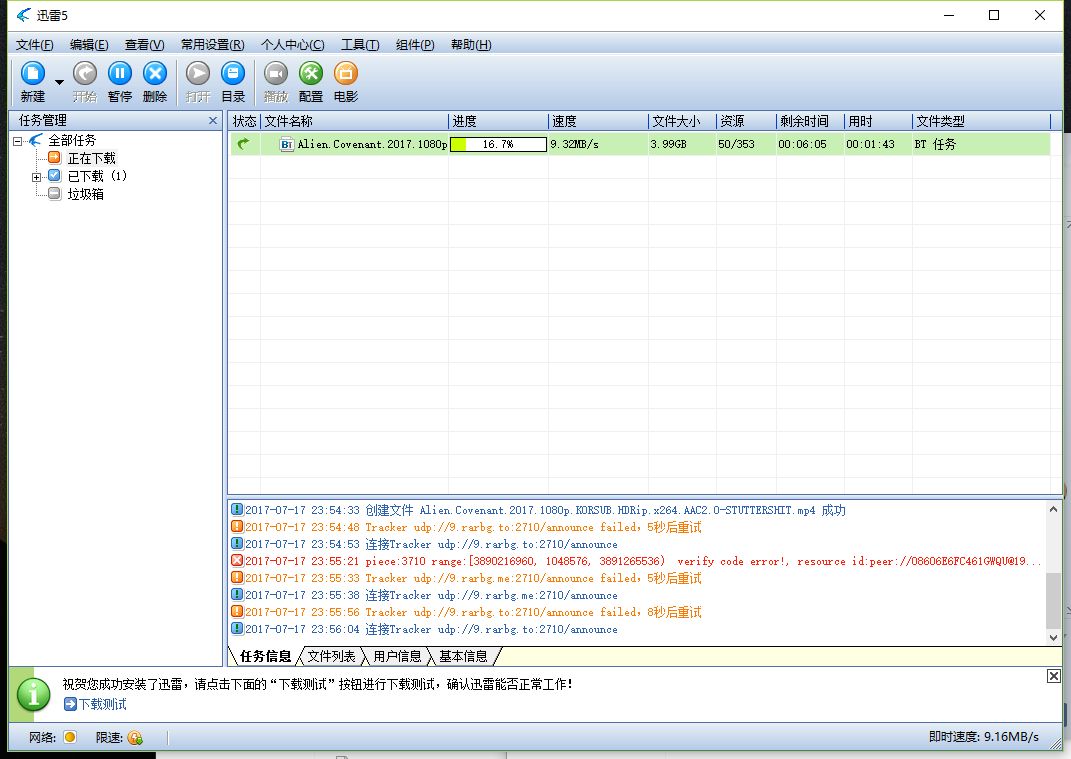1071x759 pixels.
Task: Toggle the 限速 speed limit icon
Action: [135, 738]
